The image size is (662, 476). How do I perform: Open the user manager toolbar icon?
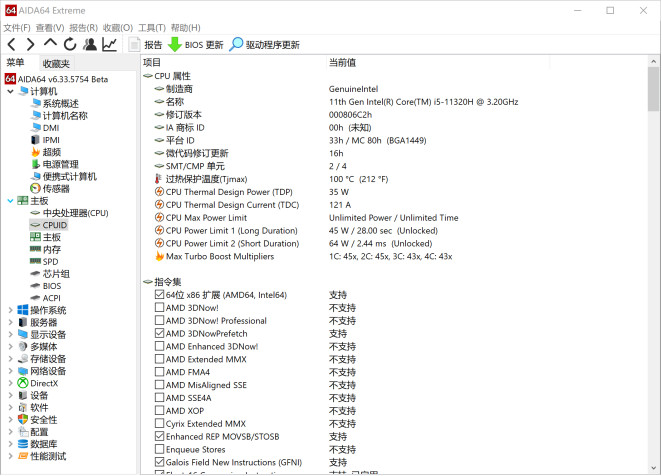click(x=90, y=45)
